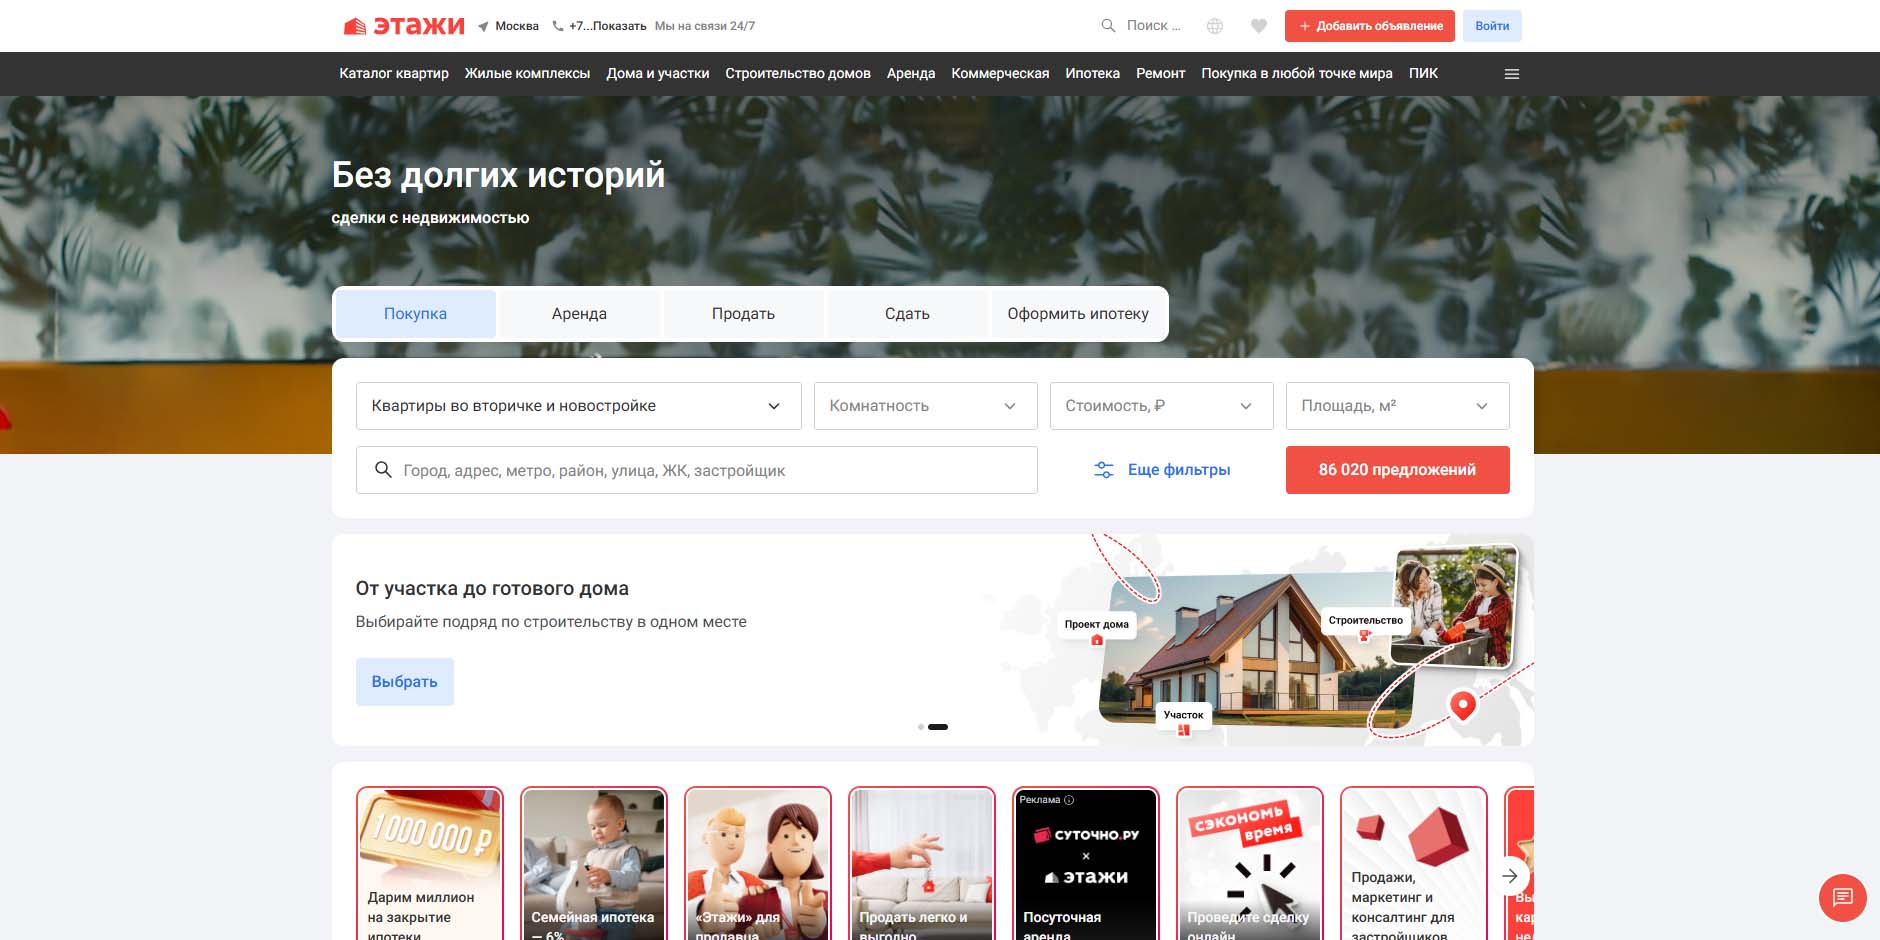The image size is (1880, 940).
Task: Open the hamburger menu in navigation bar
Action: click(1511, 74)
